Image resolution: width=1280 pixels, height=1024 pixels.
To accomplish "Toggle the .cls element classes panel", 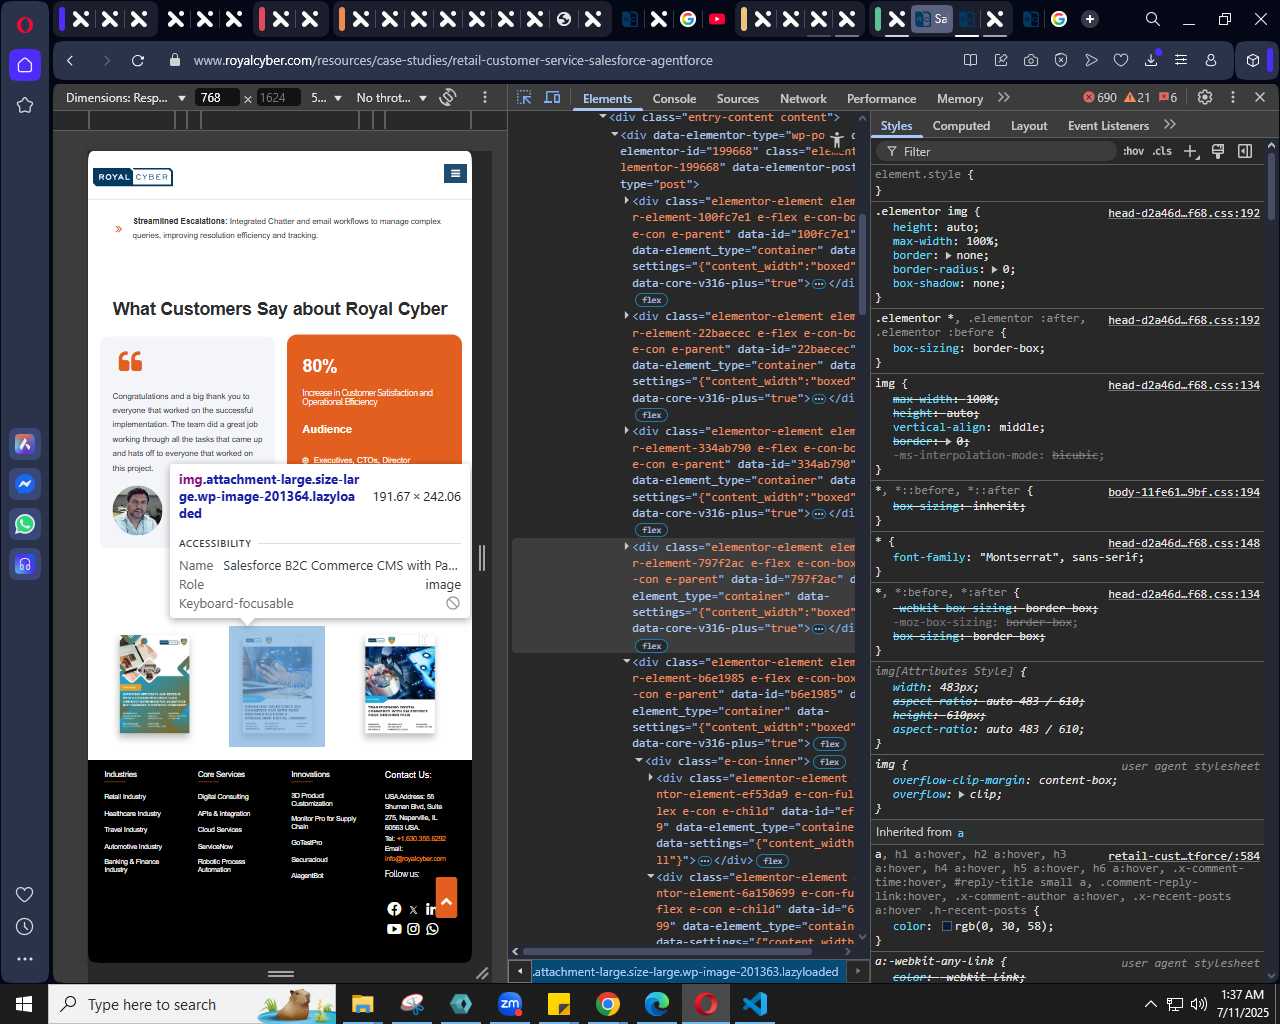I will [1162, 151].
